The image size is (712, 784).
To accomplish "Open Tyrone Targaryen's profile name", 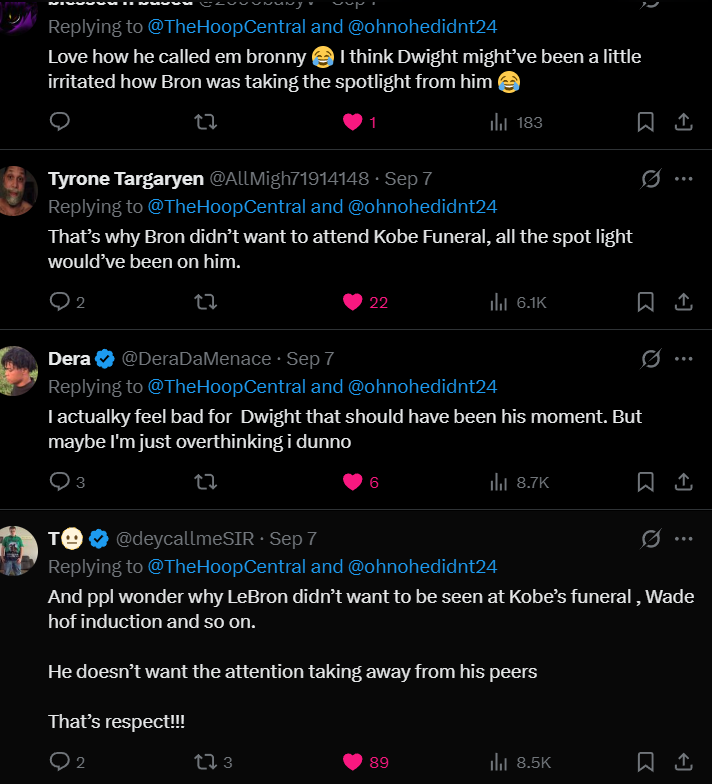I will 125,178.
